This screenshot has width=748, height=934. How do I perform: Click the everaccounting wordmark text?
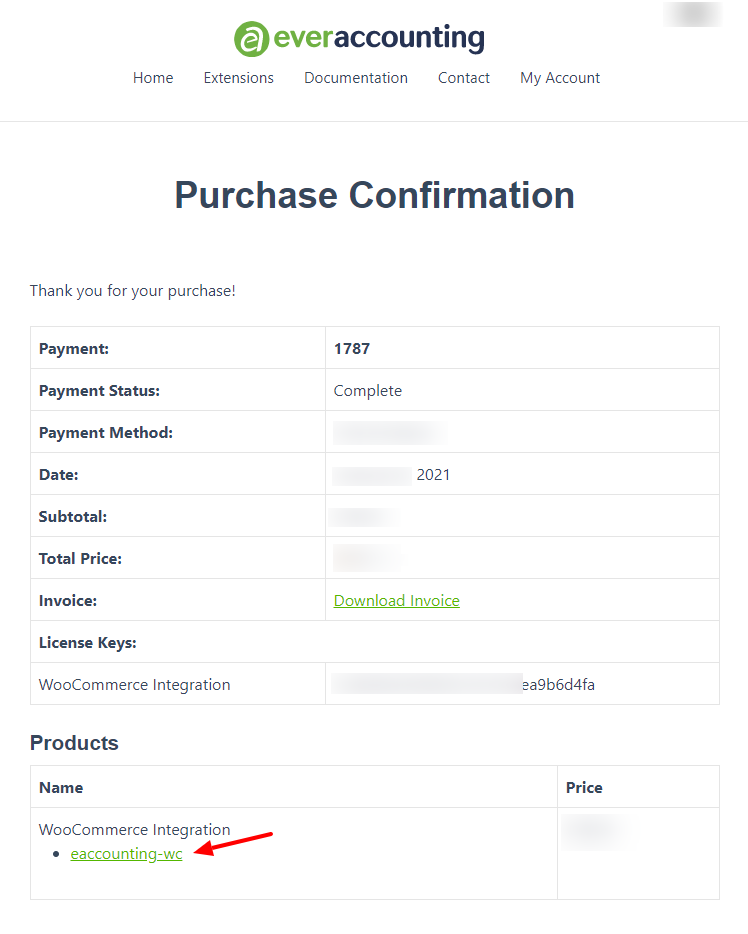(379, 38)
